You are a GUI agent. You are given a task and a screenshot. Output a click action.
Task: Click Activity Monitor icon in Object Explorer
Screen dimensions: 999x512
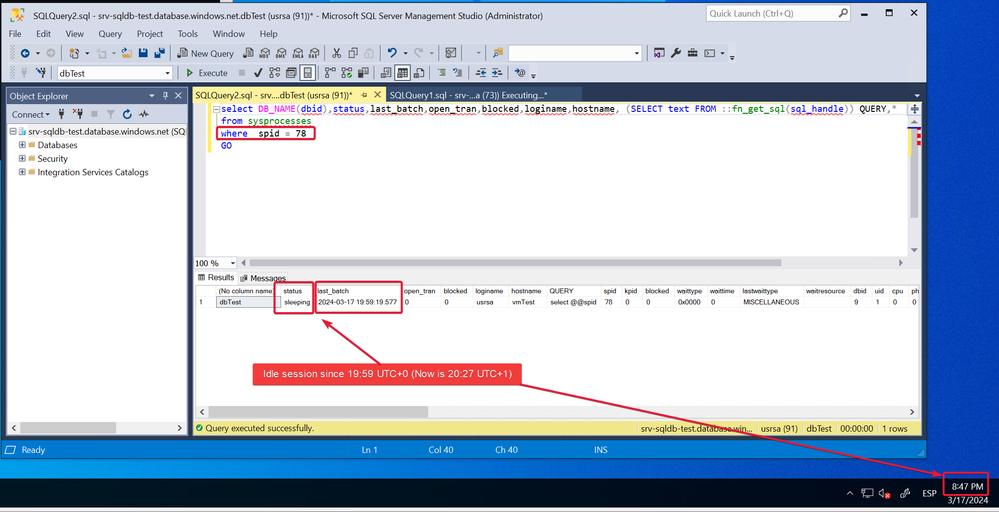tap(143, 115)
